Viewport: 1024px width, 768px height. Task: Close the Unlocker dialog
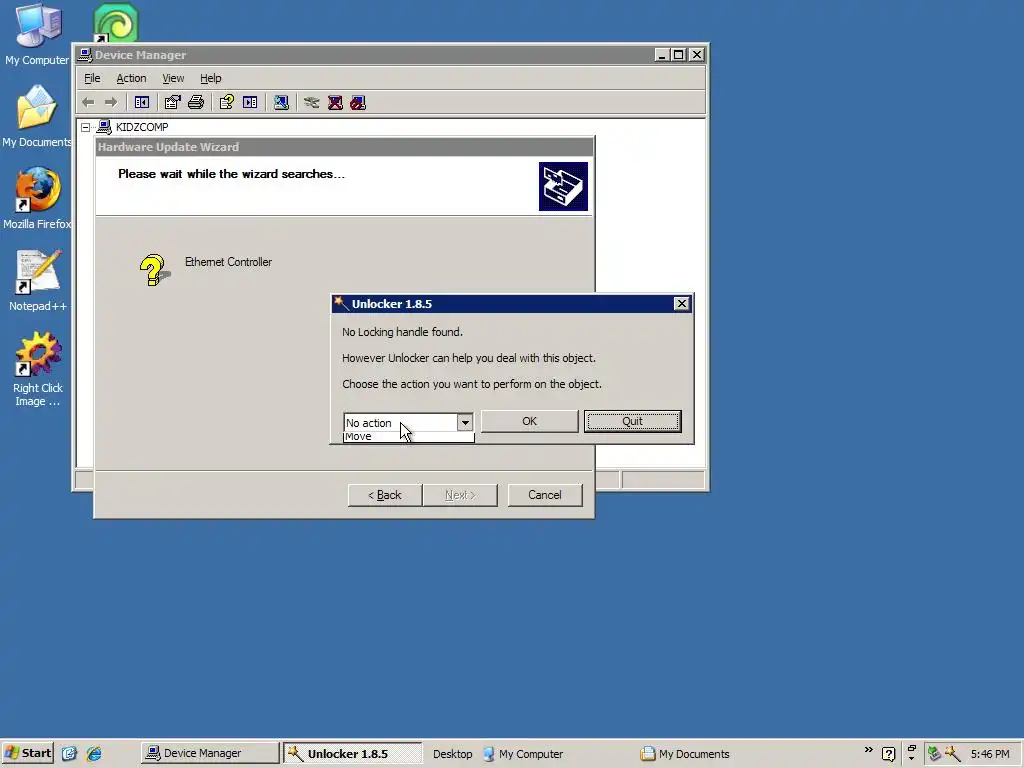coord(681,304)
